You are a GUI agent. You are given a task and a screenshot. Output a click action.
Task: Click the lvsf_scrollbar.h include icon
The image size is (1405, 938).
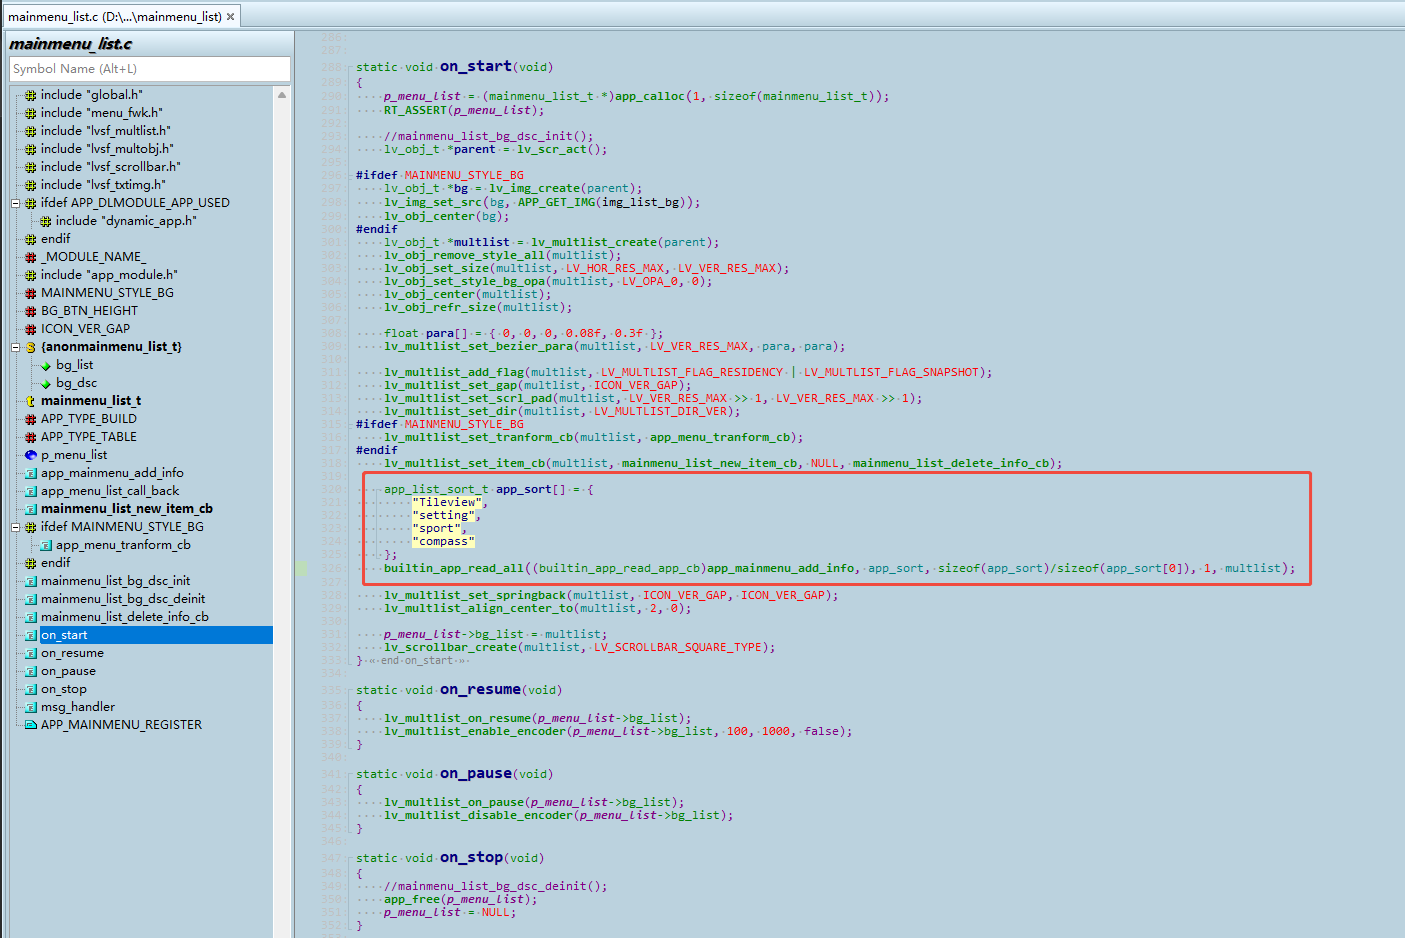click(x=31, y=167)
